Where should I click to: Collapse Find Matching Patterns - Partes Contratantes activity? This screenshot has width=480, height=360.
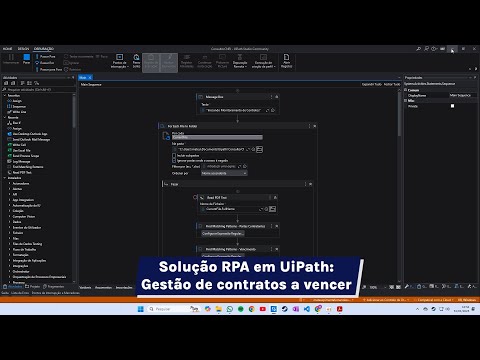[276, 226]
